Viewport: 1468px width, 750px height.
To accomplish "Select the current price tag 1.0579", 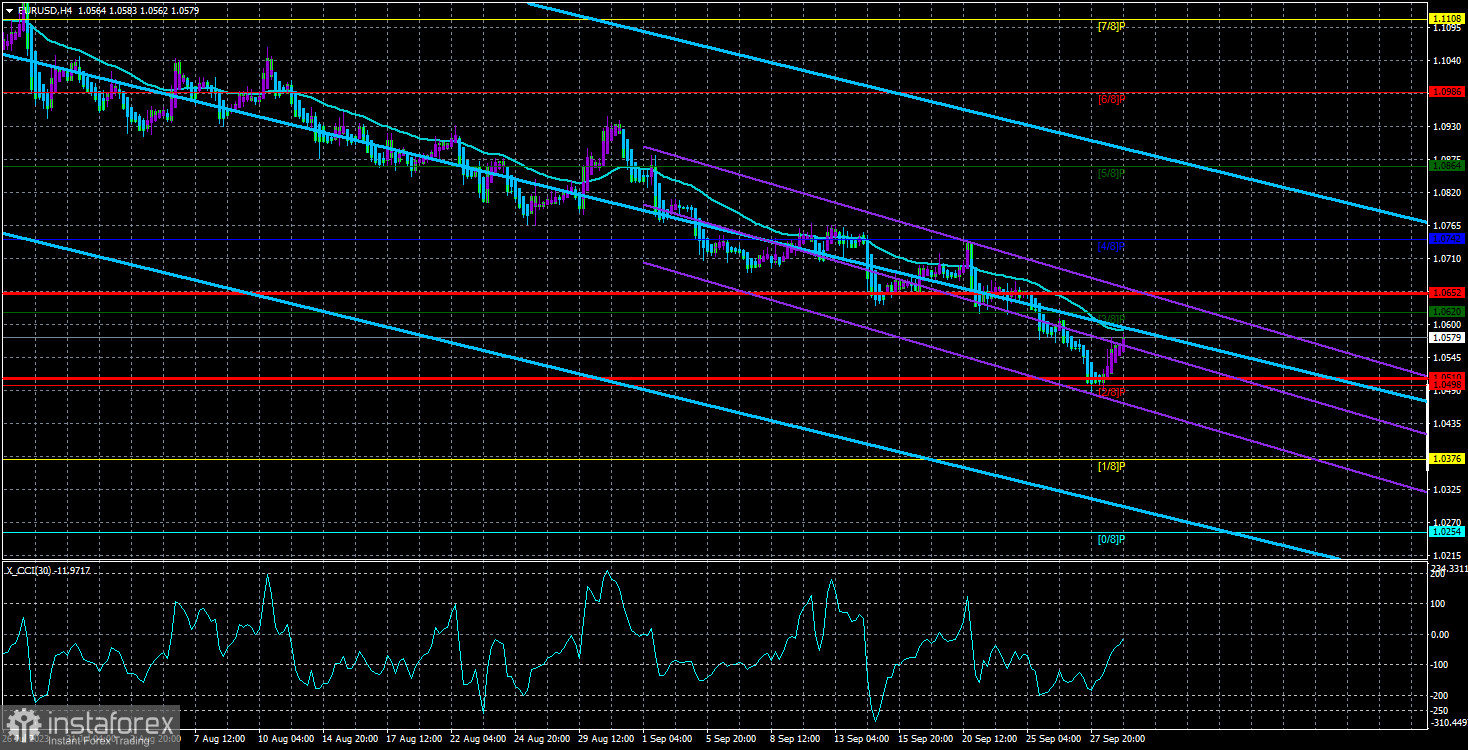I will coord(1447,338).
